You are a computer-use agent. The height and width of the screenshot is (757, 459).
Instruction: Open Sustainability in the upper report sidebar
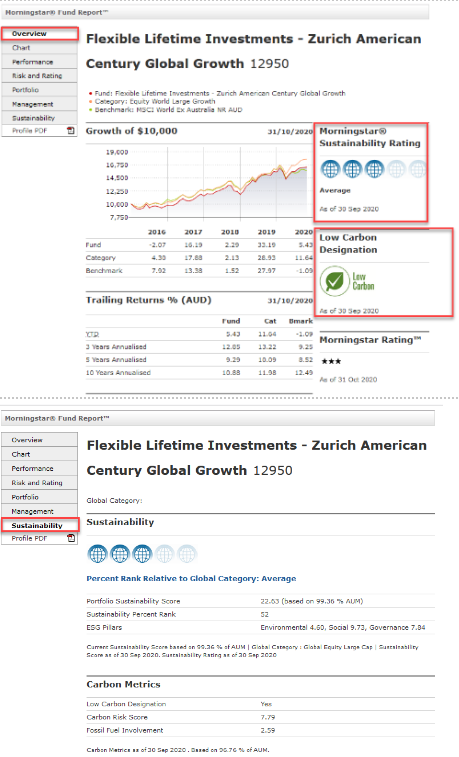click(39, 118)
